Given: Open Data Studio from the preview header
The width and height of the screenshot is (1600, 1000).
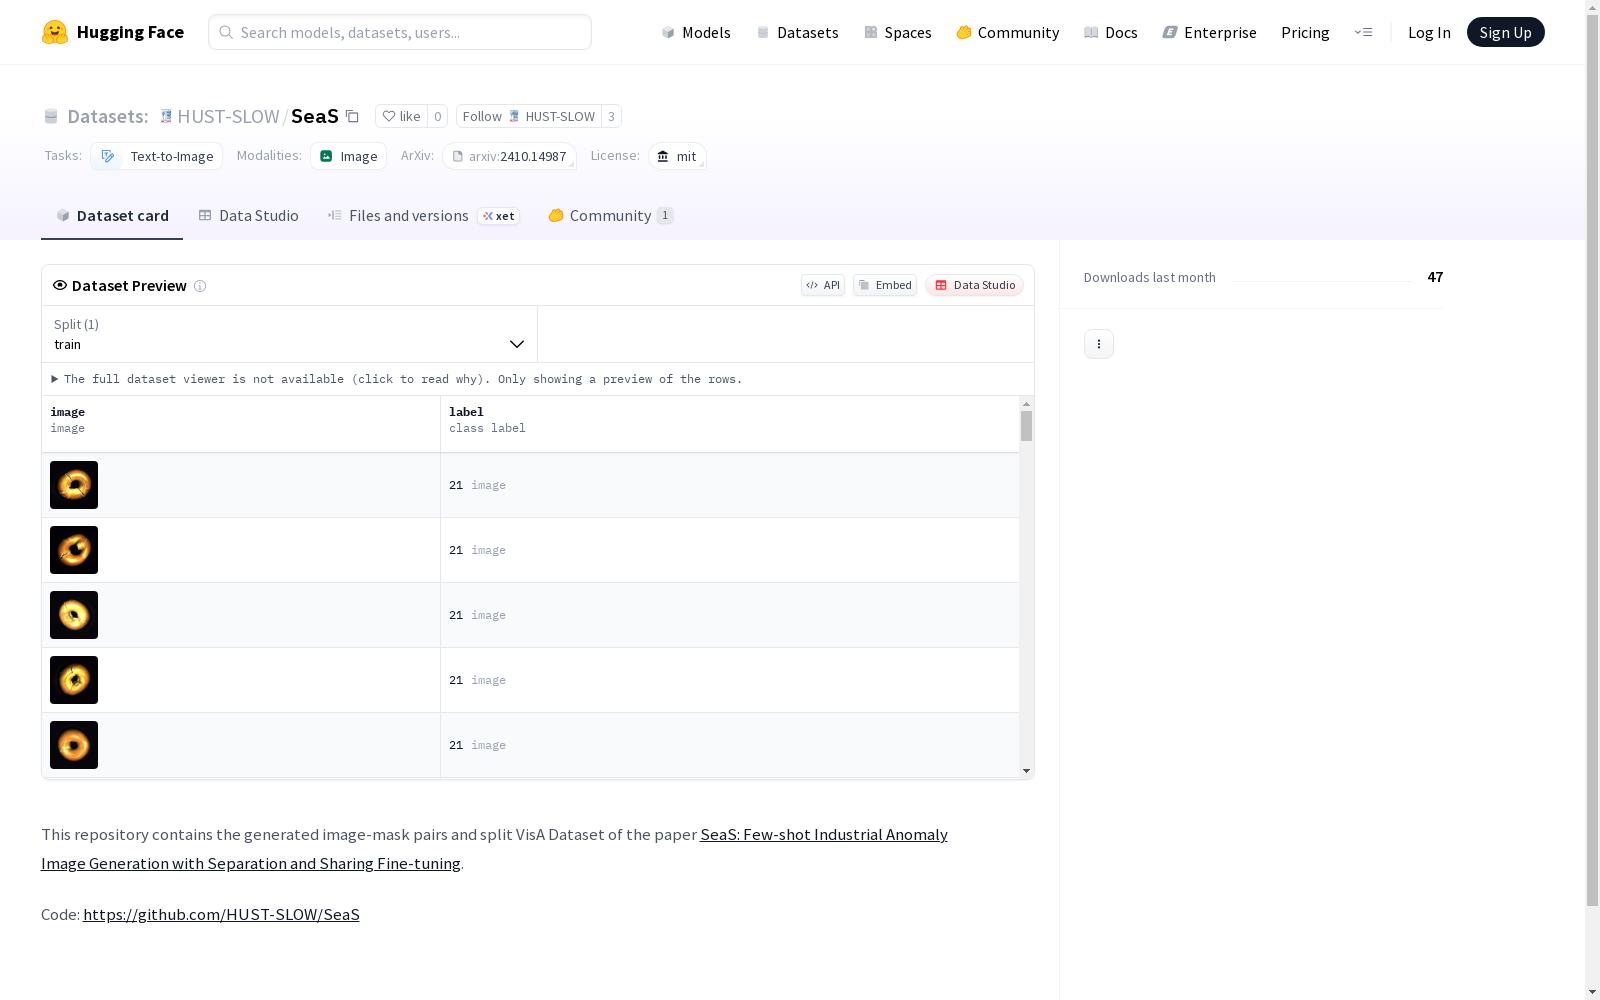Looking at the screenshot, I should tap(974, 285).
